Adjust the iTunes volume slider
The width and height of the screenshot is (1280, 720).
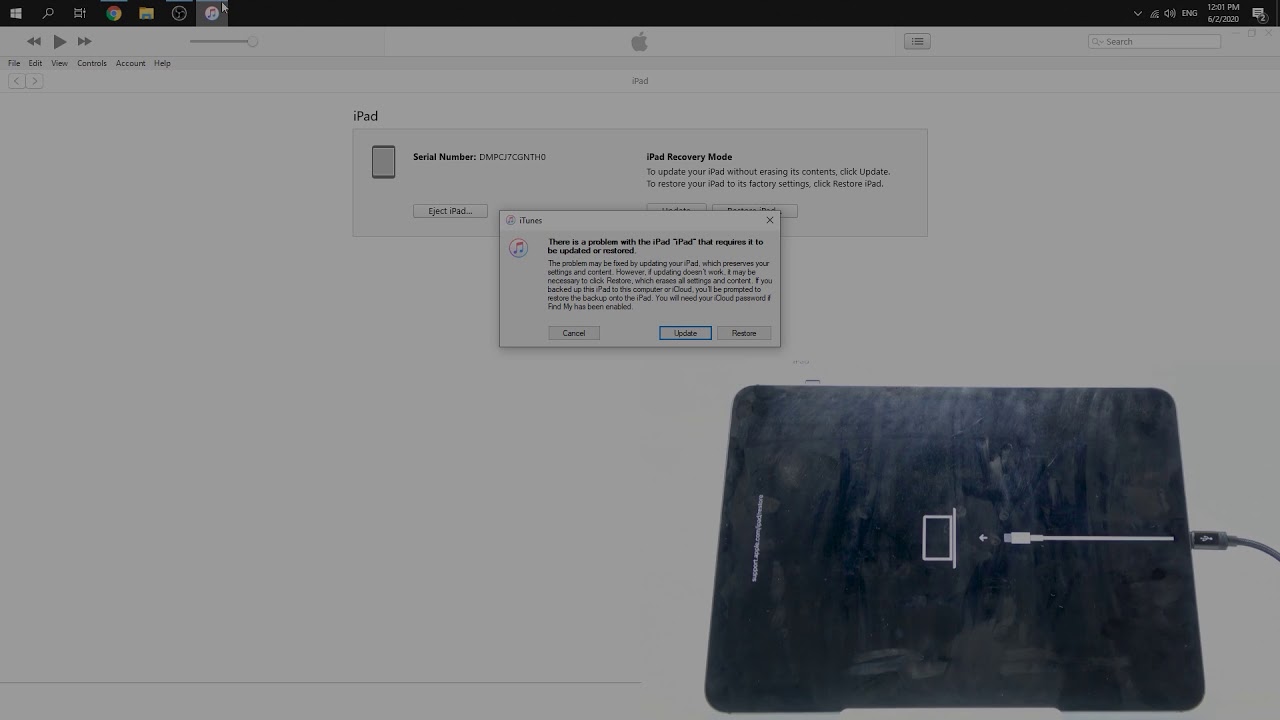223,41
